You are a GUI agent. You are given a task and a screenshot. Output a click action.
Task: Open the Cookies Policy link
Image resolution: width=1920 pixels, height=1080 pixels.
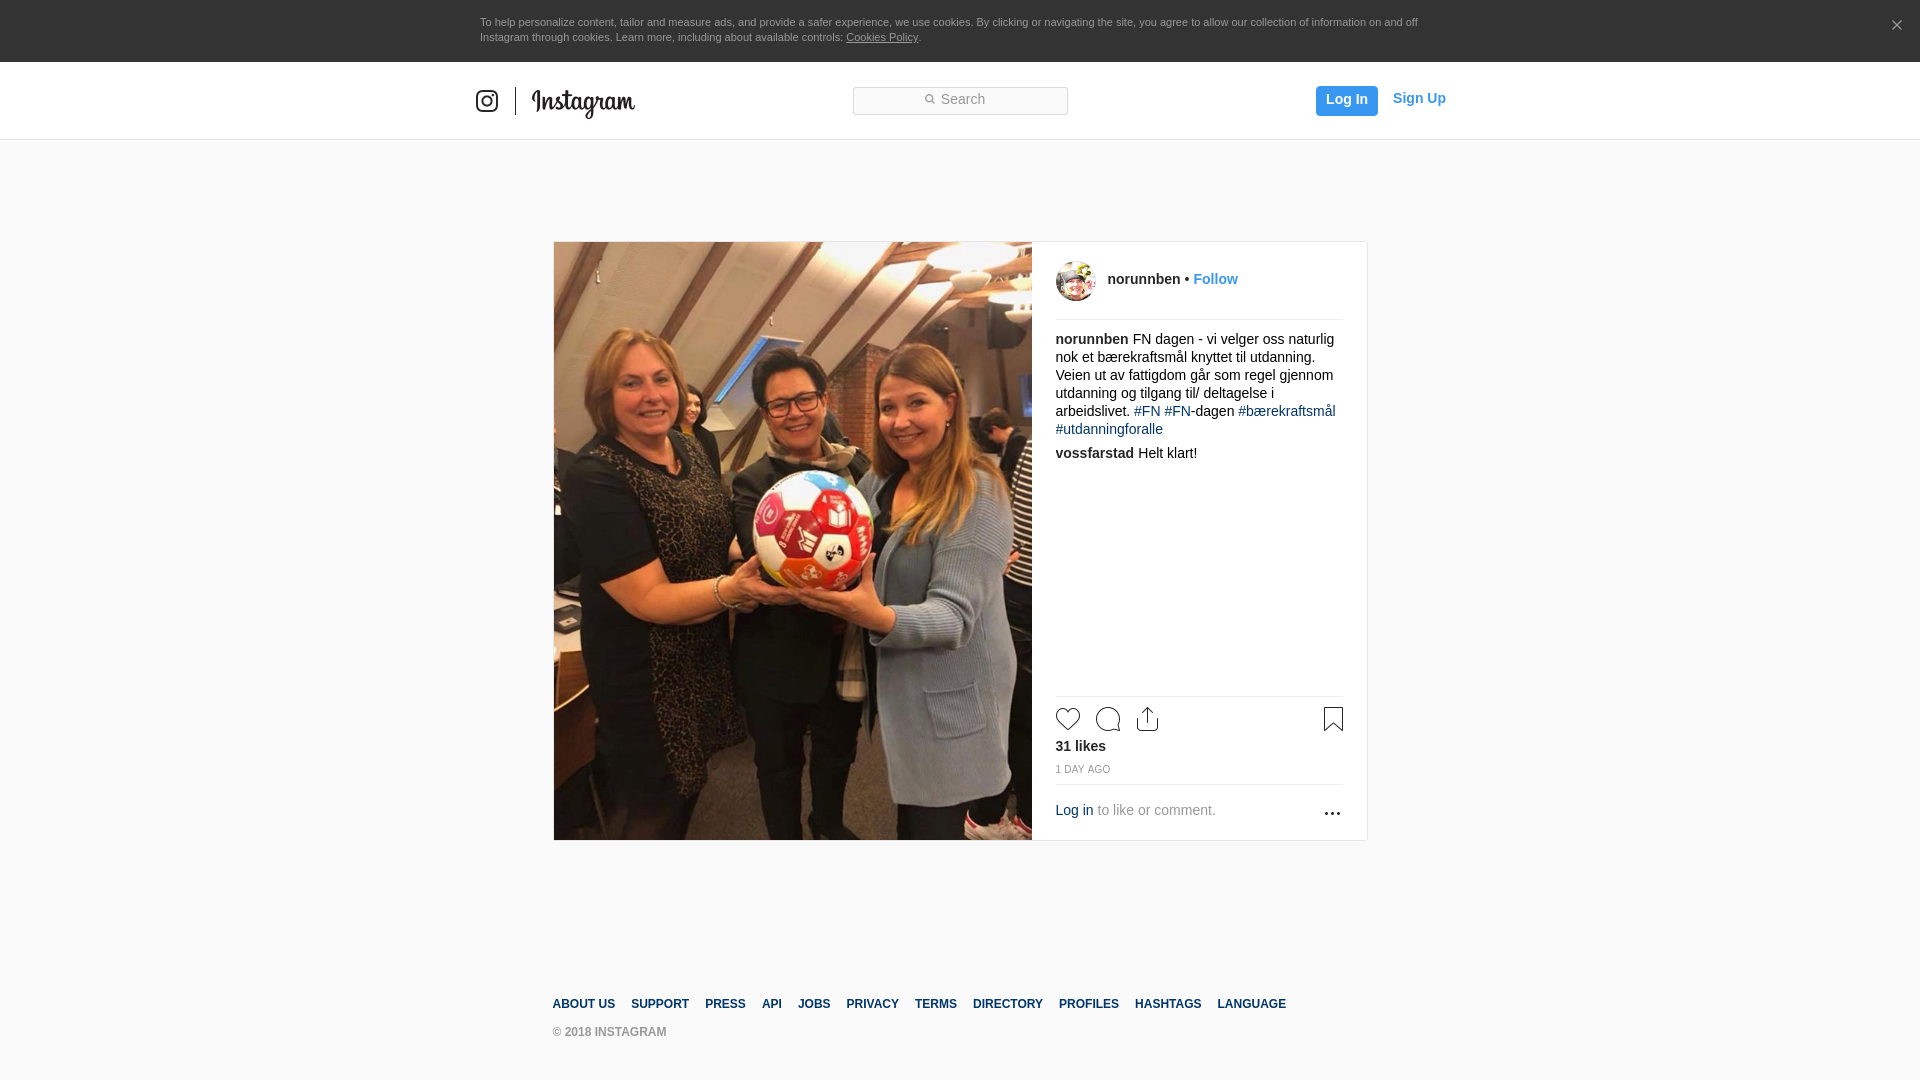(882, 37)
